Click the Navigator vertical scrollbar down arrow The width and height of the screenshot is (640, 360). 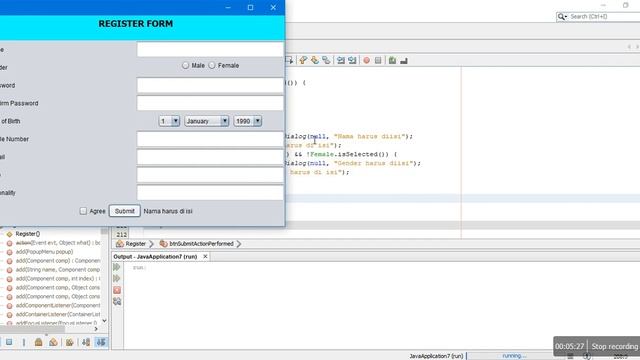point(104,321)
